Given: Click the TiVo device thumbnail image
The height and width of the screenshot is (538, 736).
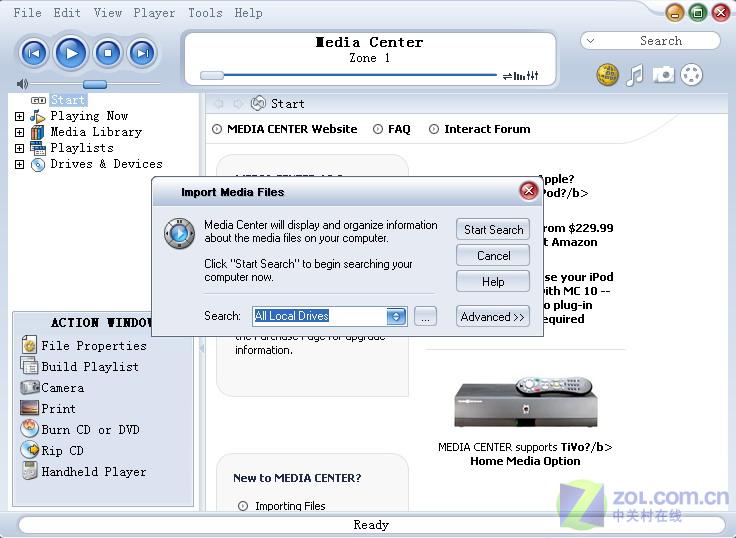Looking at the screenshot, I should click(x=526, y=401).
